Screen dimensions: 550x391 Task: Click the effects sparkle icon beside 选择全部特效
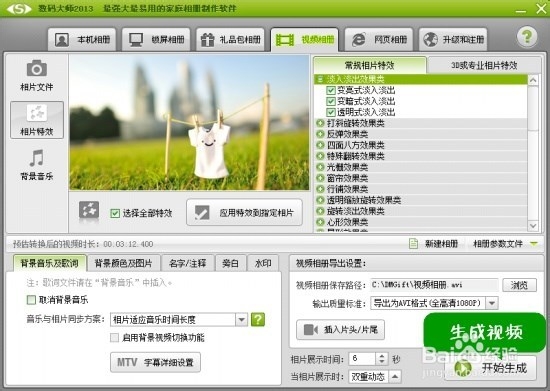pos(89,210)
